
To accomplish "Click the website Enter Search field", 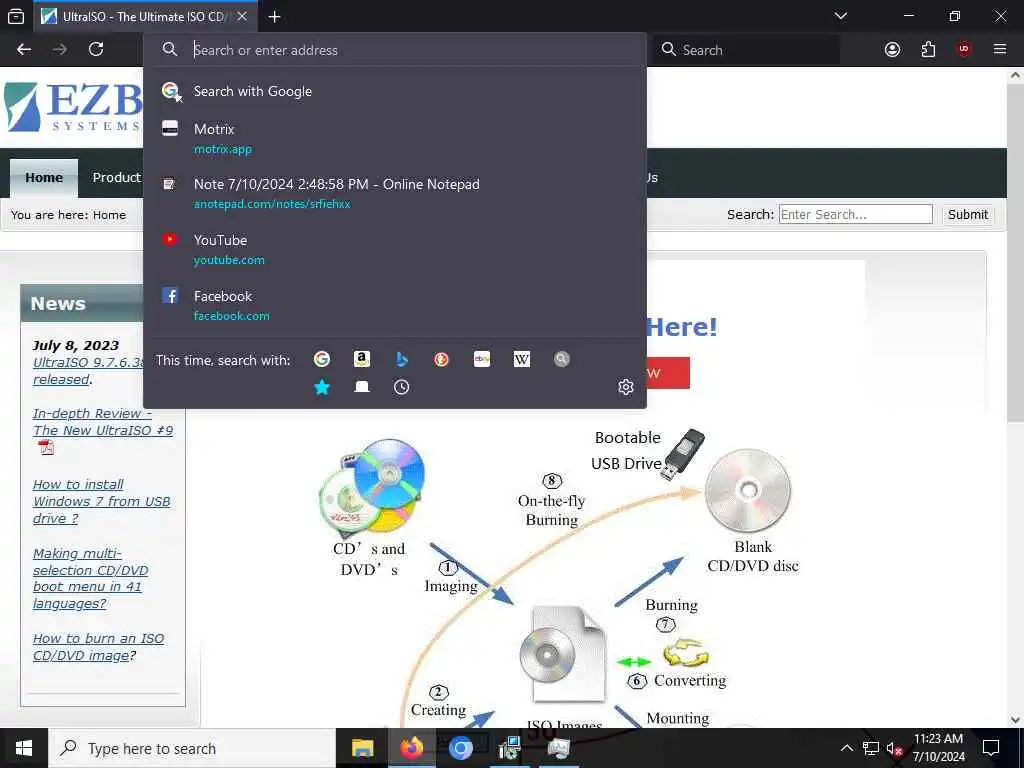I will pyautogui.click(x=856, y=214).
